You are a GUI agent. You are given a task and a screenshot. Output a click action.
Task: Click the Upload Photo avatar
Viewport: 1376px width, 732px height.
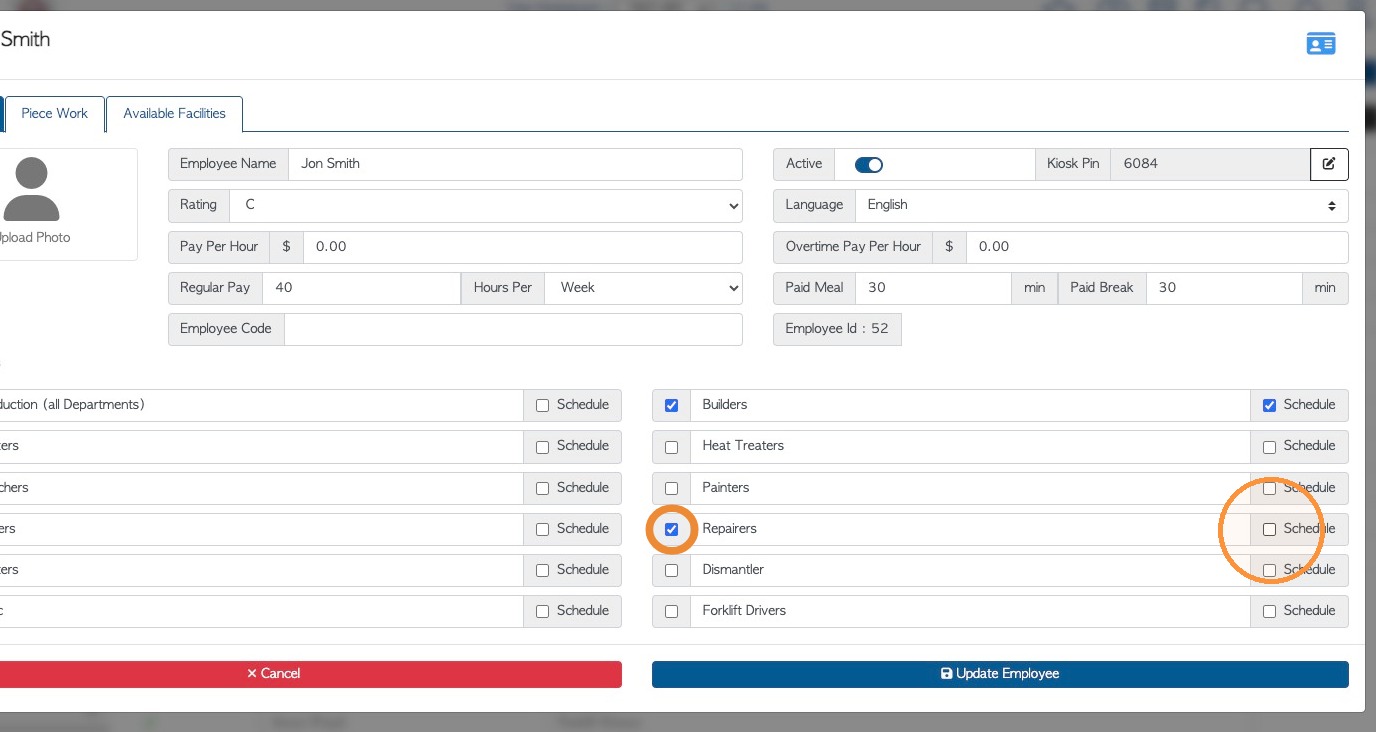click(31, 189)
